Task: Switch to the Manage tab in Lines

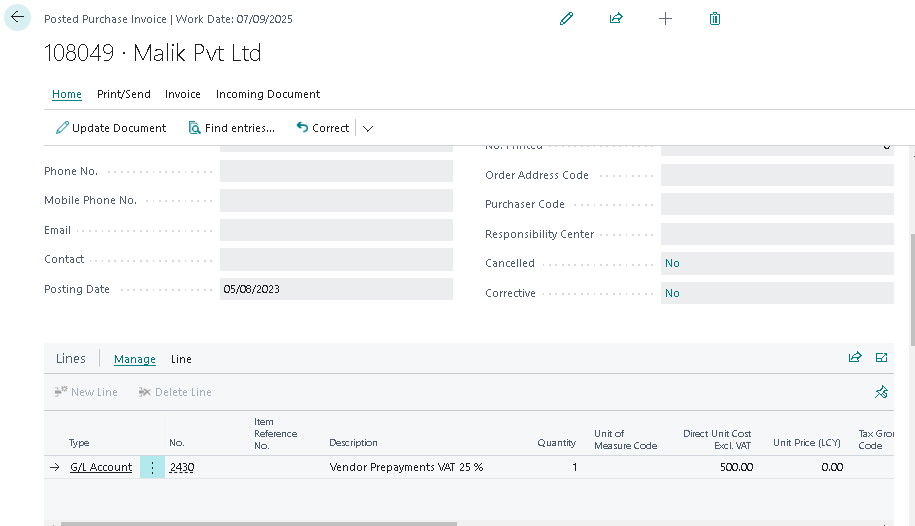Action: point(135,359)
